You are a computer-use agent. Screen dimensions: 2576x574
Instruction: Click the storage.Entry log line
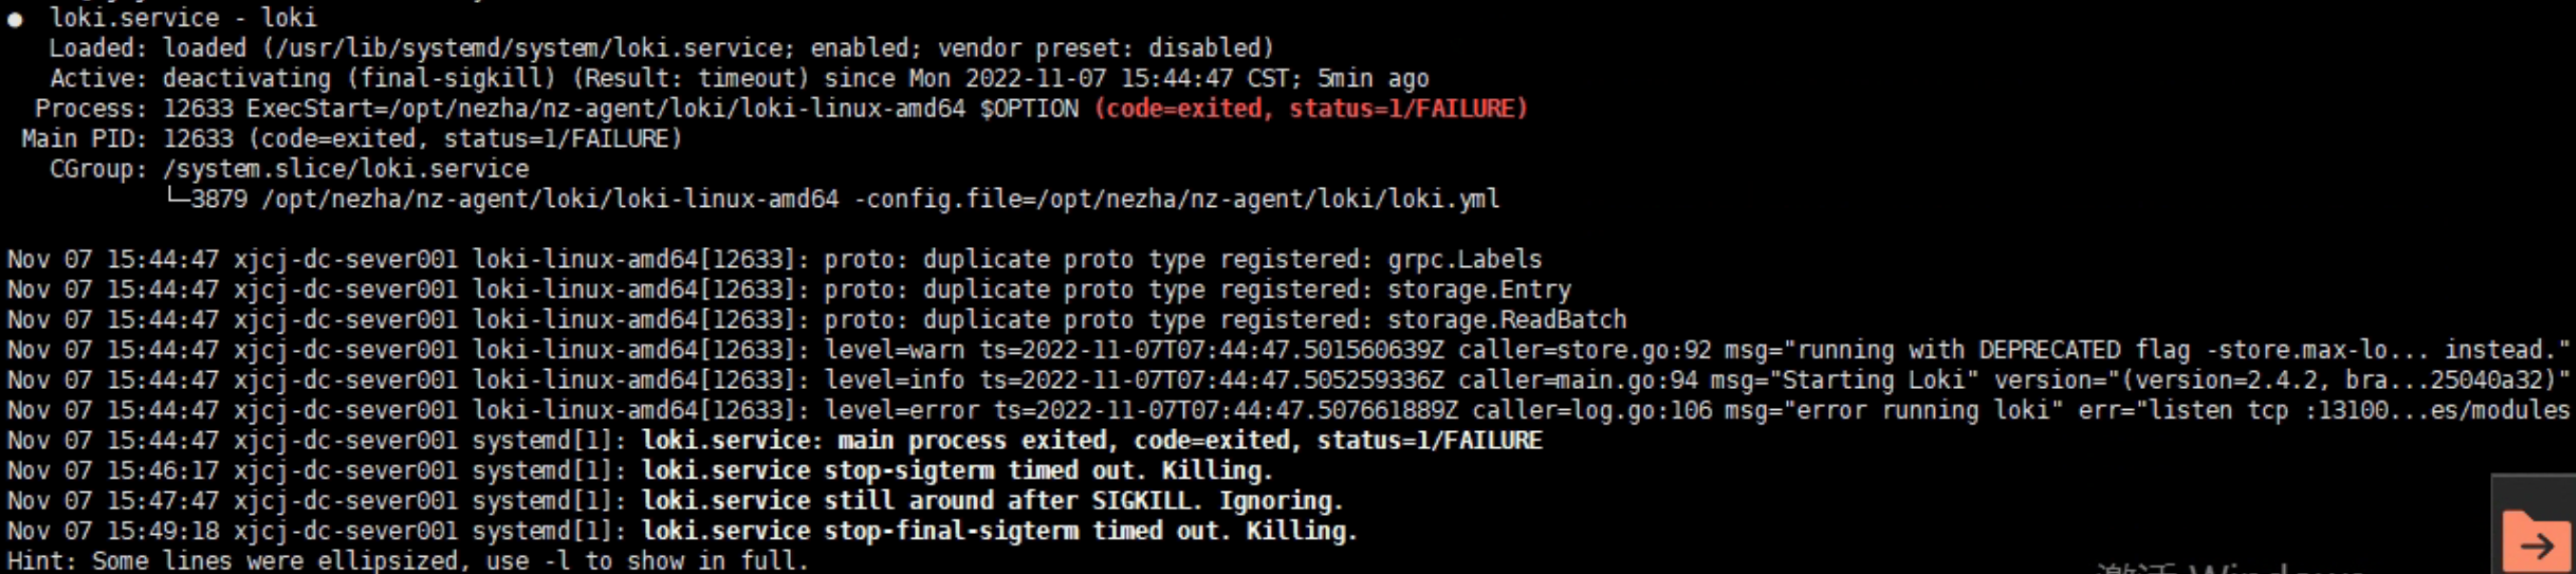pos(1196,290)
